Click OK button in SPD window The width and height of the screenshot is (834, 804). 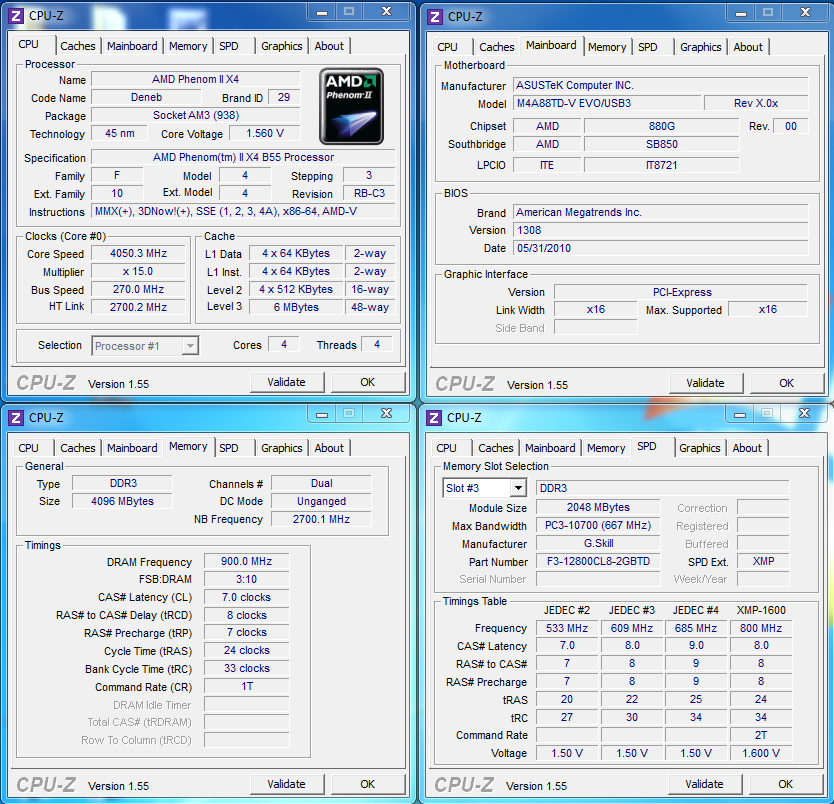(785, 784)
